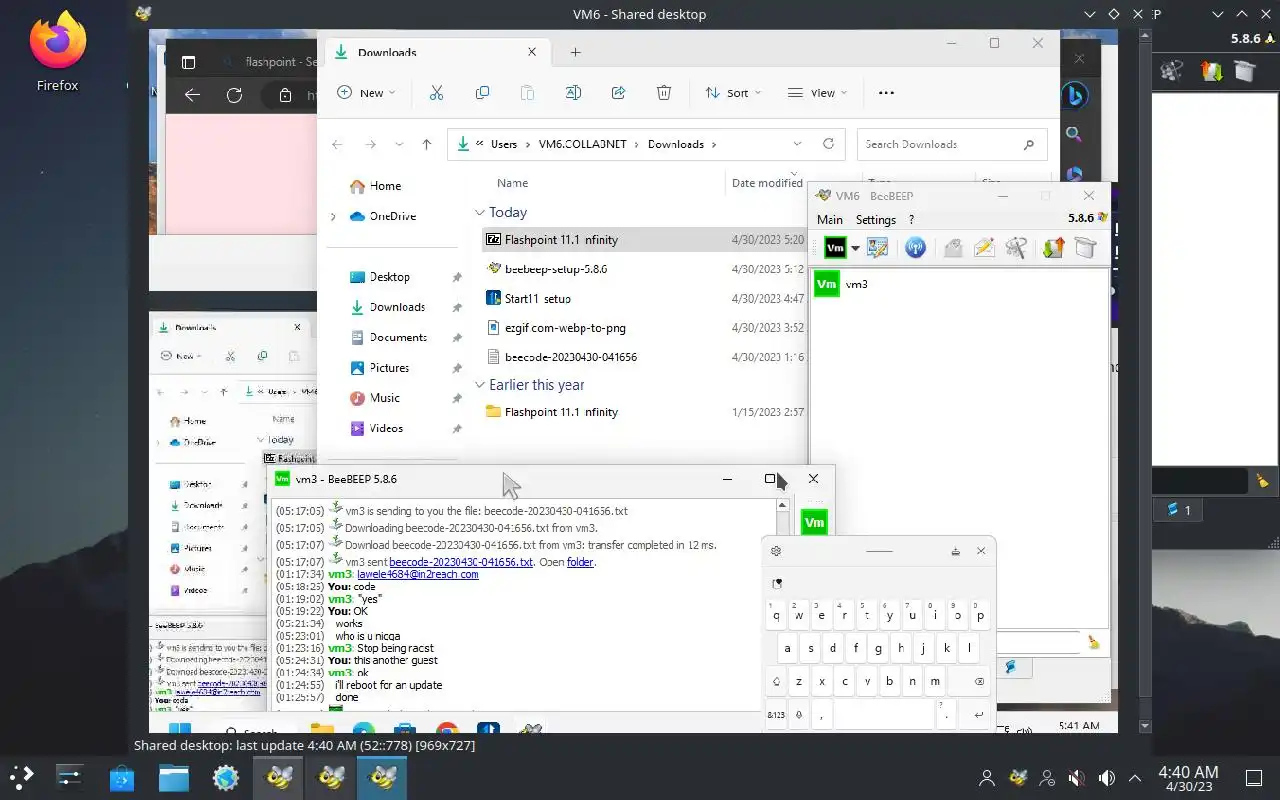The height and width of the screenshot is (800, 1280).
Task: Expand the address bar history dropdown
Action: click(x=796, y=144)
